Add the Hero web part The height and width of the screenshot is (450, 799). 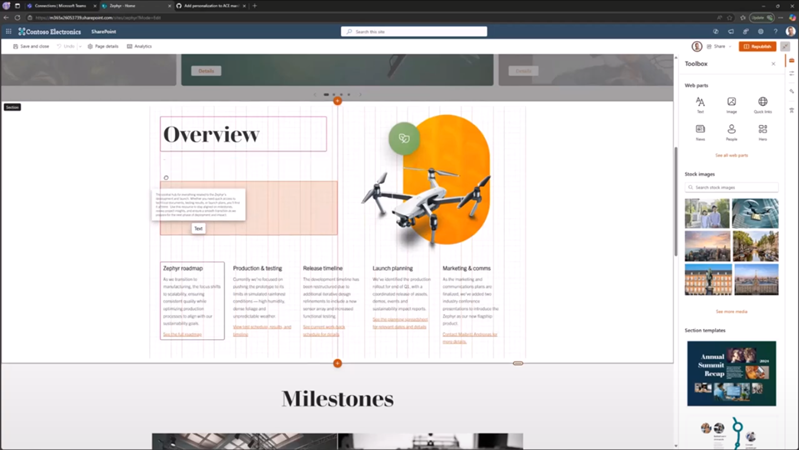(762, 132)
